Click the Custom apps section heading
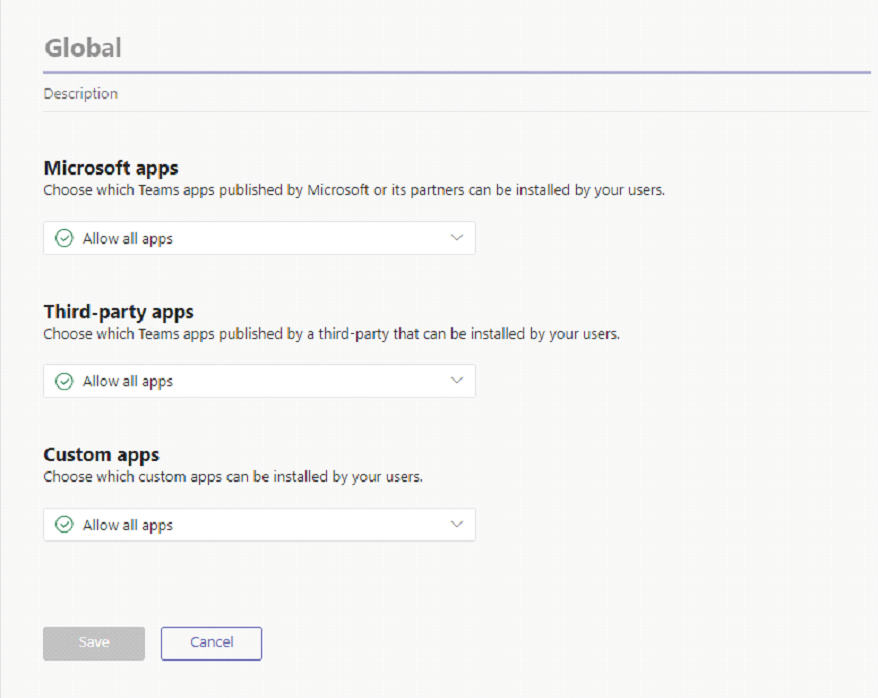 (x=101, y=455)
